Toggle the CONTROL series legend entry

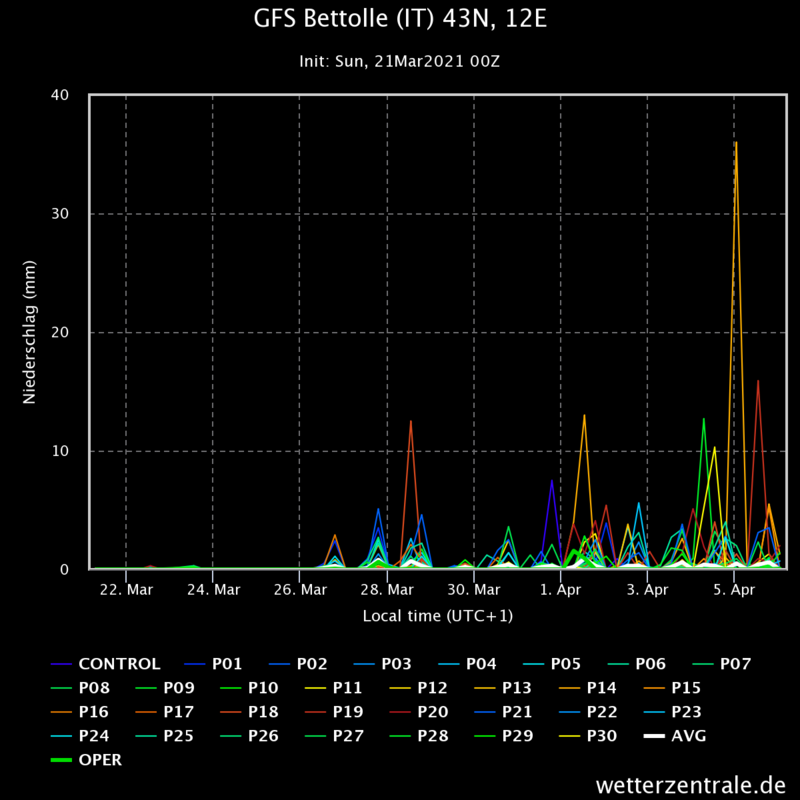tap(106, 664)
